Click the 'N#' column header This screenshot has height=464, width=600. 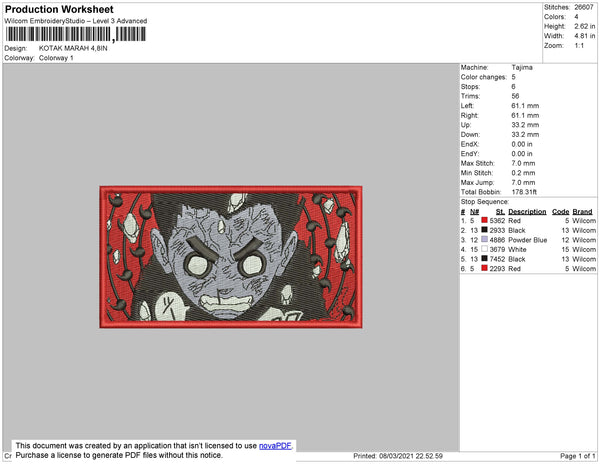click(474, 212)
